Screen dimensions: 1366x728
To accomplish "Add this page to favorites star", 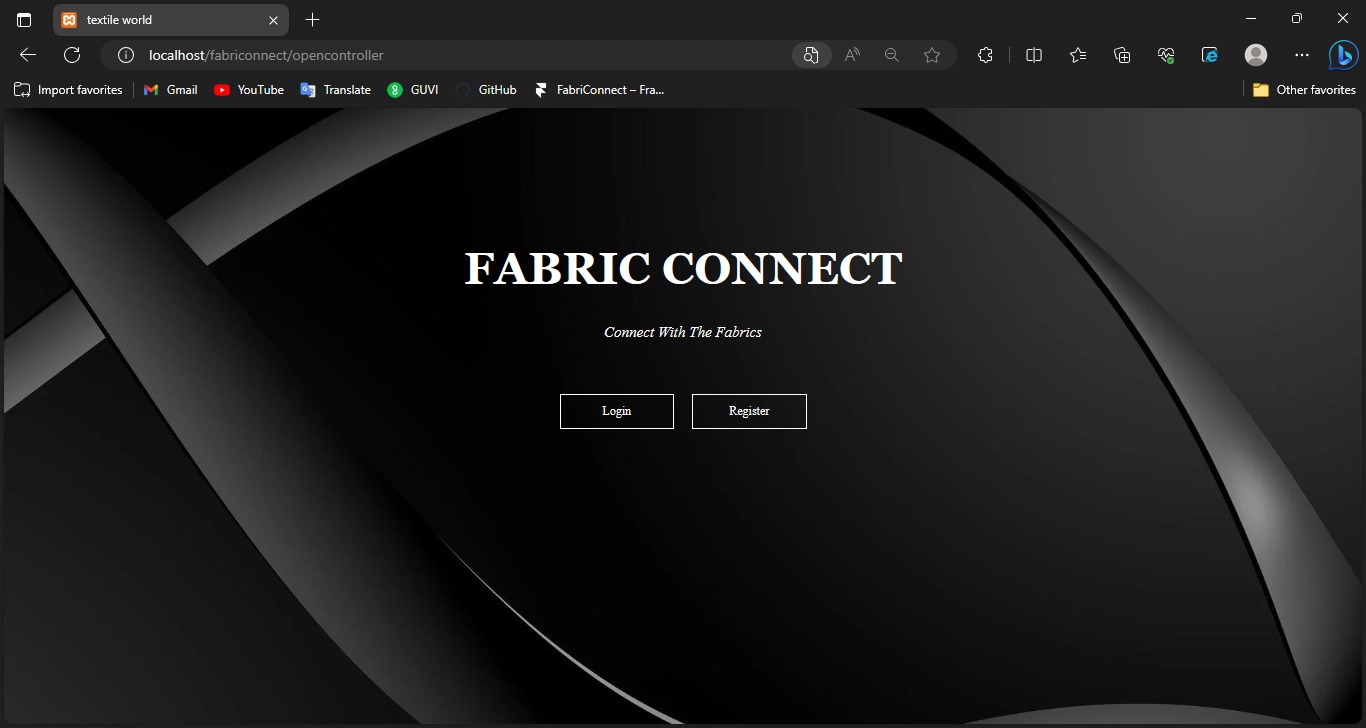I will pyautogui.click(x=932, y=55).
